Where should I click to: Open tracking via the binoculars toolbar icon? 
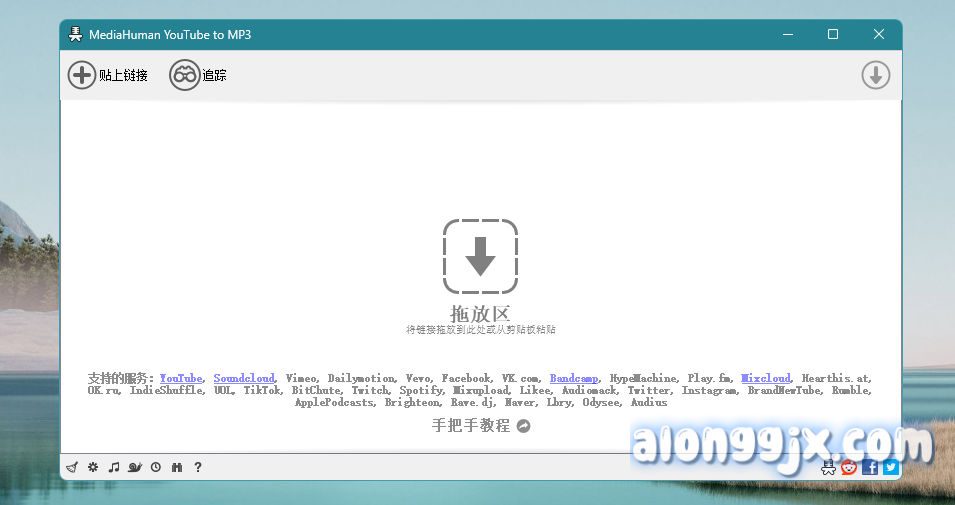tap(185, 75)
